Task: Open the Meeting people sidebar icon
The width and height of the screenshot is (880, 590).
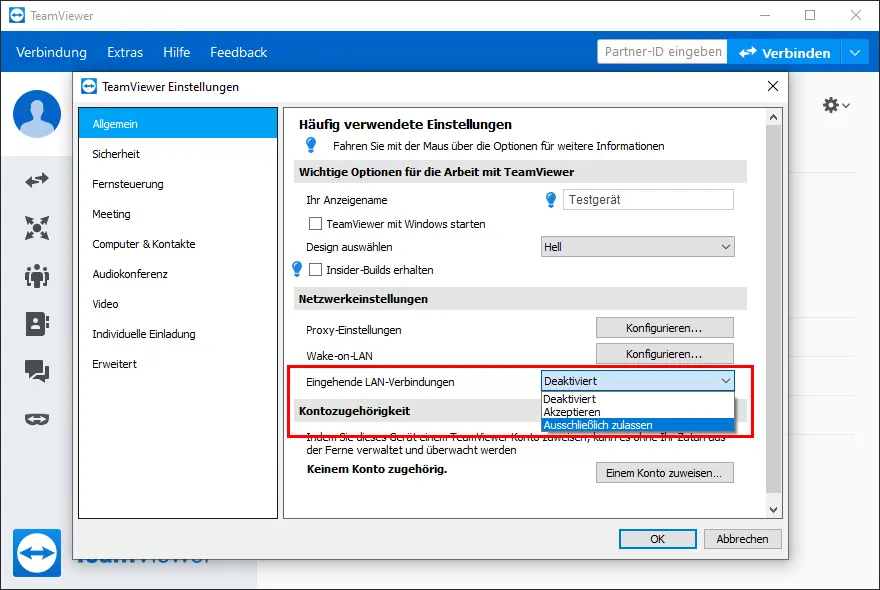Action: (37, 276)
